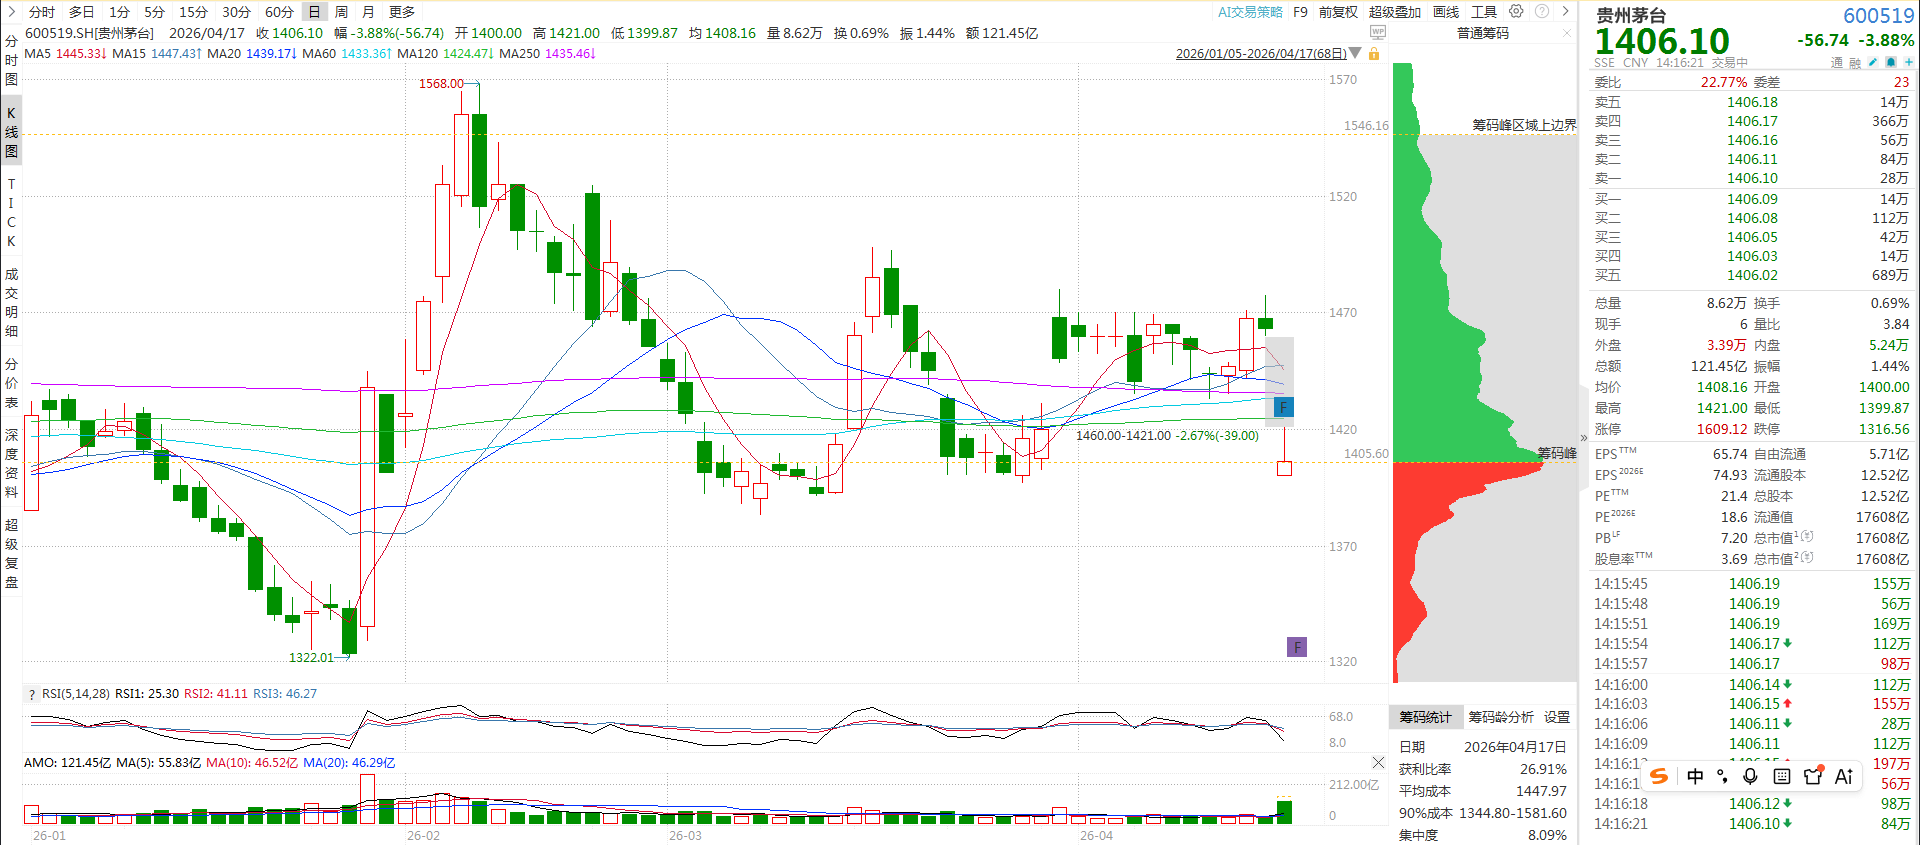Viewport: 1920px width, 845px height.
Task: Click the orange lock icon beside date range
Action: click(x=1374, y=54)
